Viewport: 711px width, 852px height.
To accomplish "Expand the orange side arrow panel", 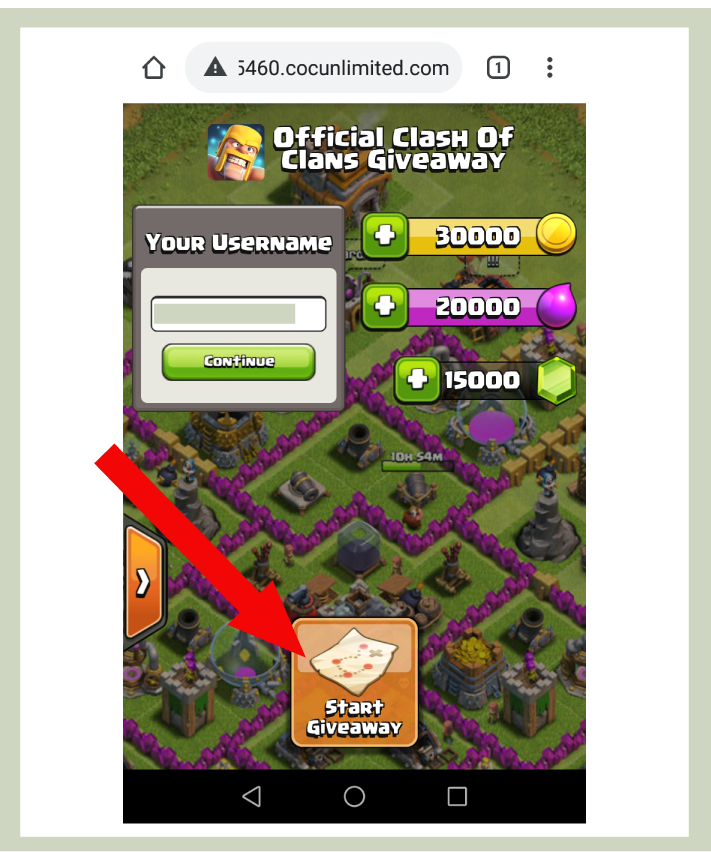I will point(143,582).
